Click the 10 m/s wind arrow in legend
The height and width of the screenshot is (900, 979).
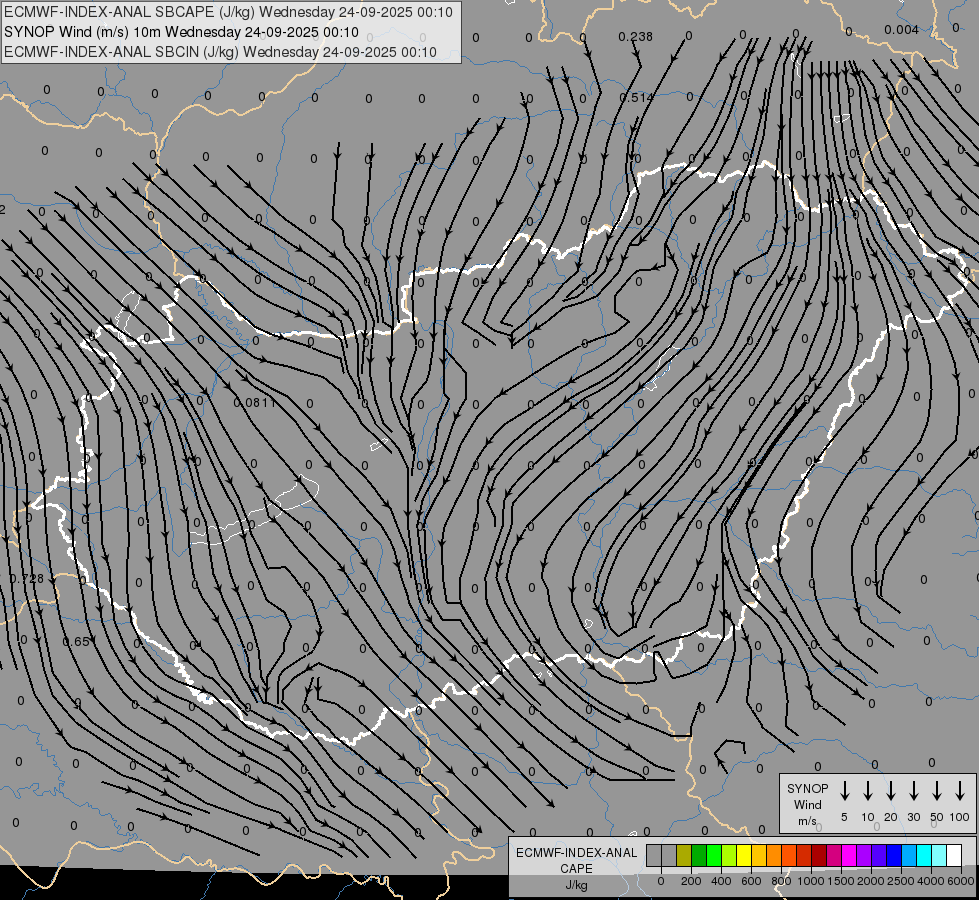coord(867,791)
